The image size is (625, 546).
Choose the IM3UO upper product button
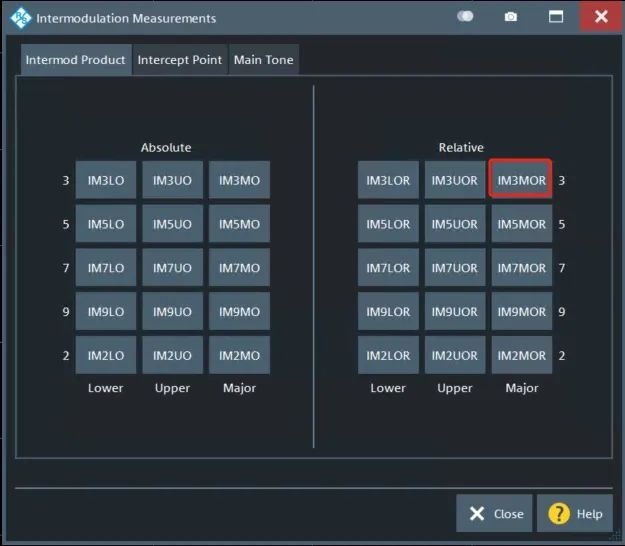click(172, 181)
